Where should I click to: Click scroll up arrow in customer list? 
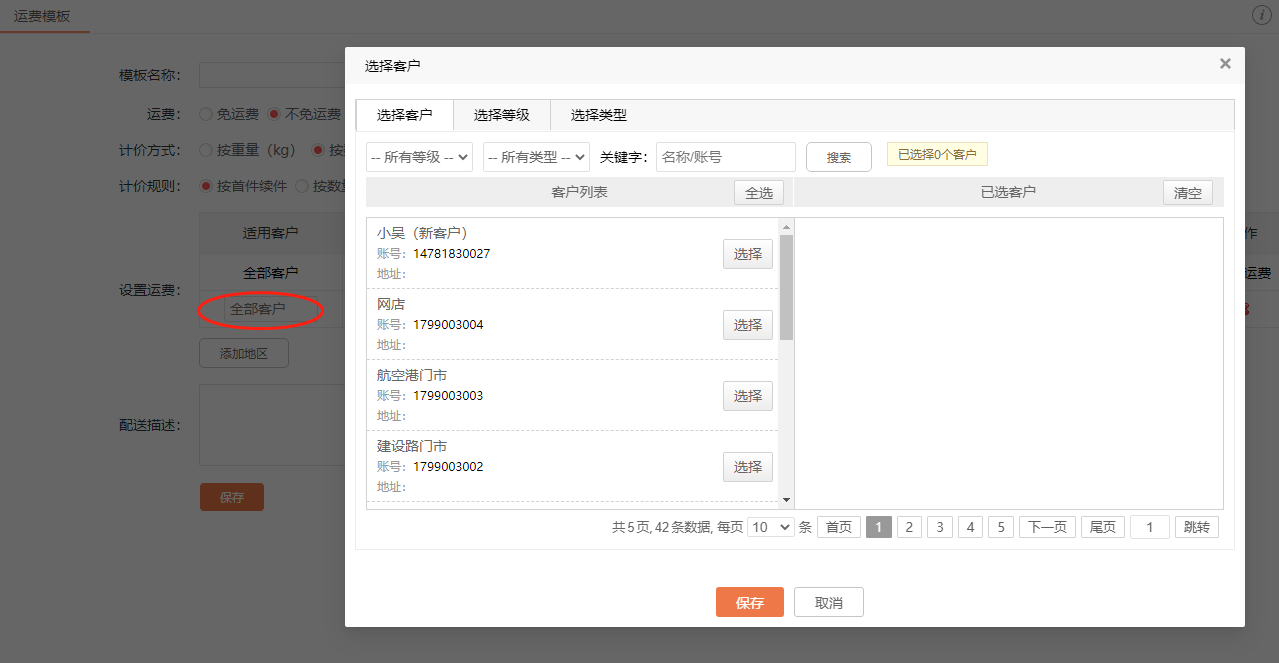pos(786,227)
